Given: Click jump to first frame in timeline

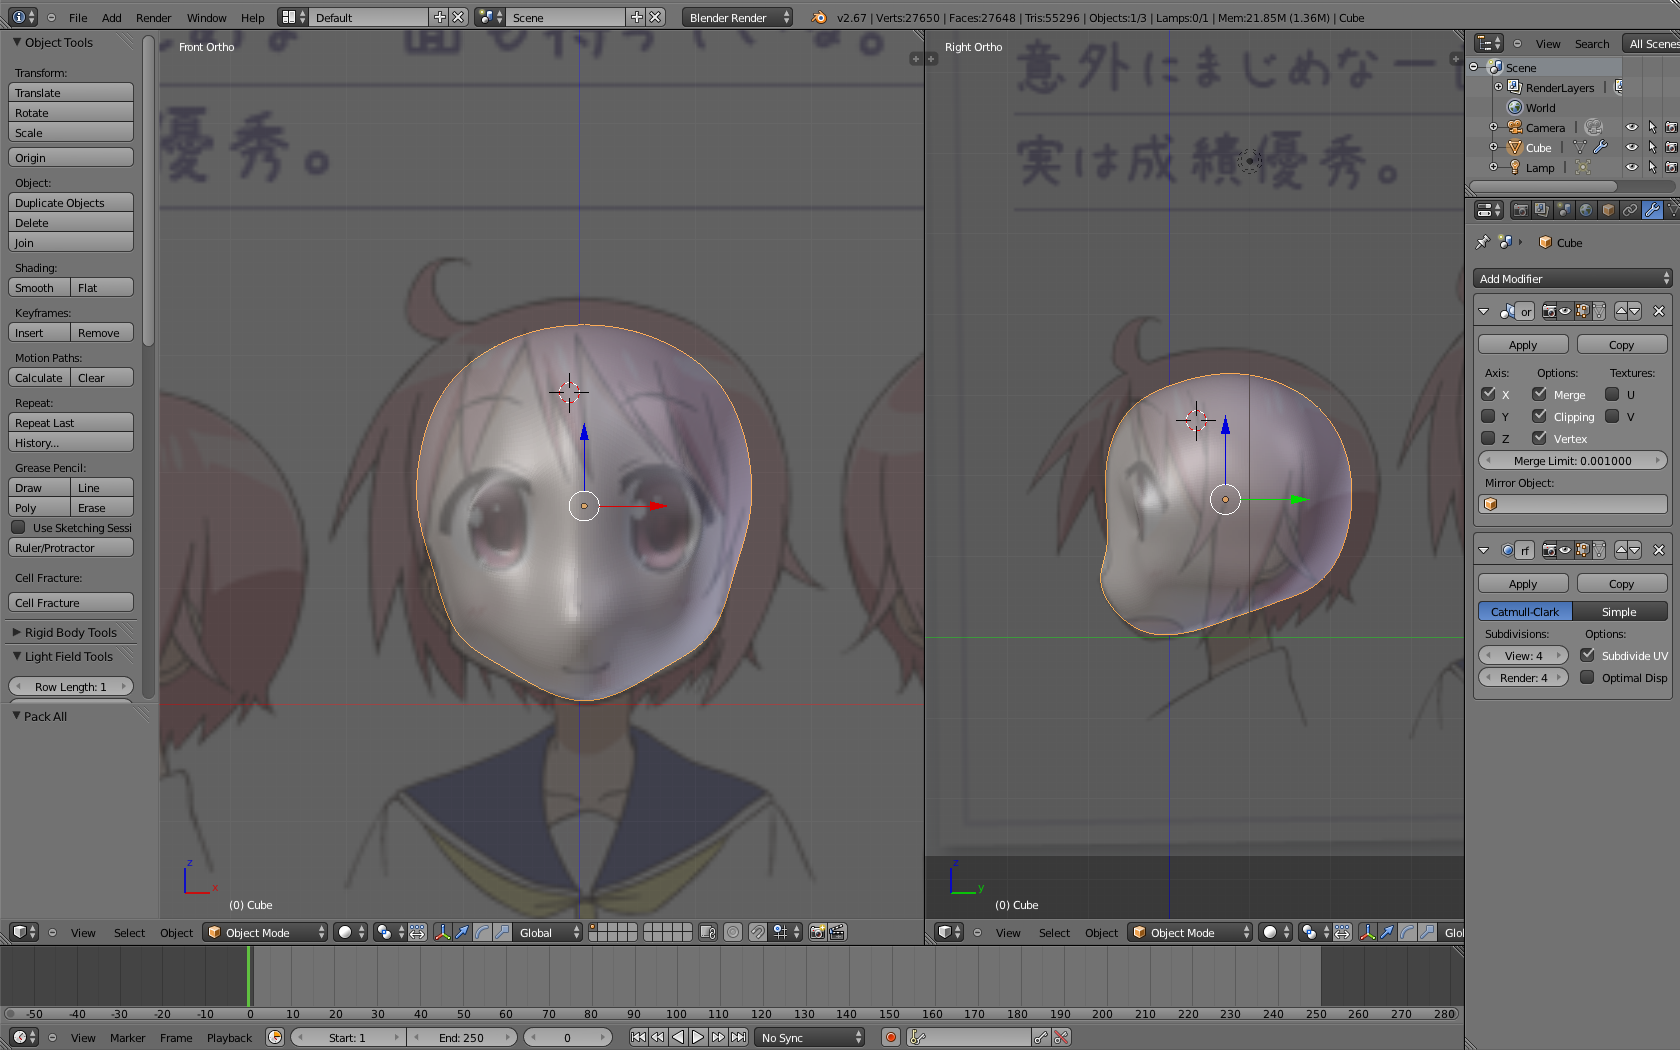Looking at the screenshot, I should pos(638,1037).
